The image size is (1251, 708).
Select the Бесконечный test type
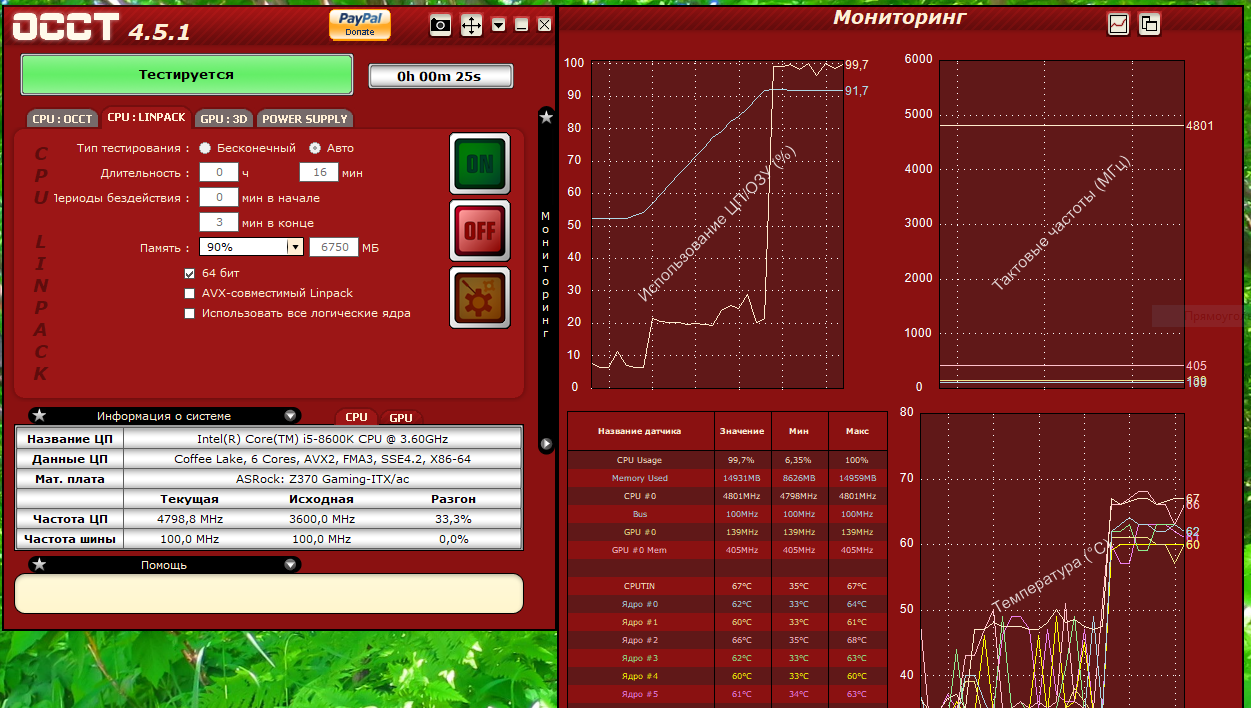click(205, 148)
